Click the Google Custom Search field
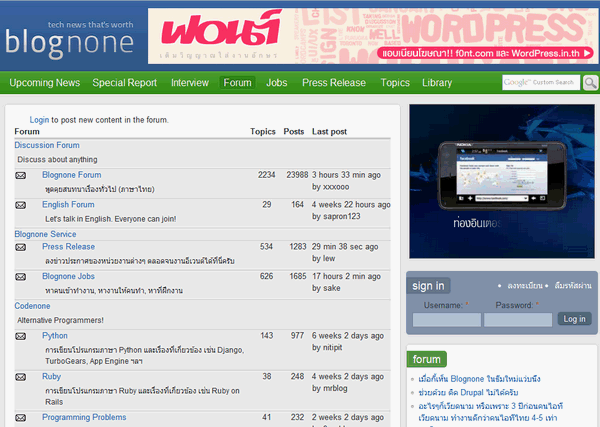 (541, 83)
